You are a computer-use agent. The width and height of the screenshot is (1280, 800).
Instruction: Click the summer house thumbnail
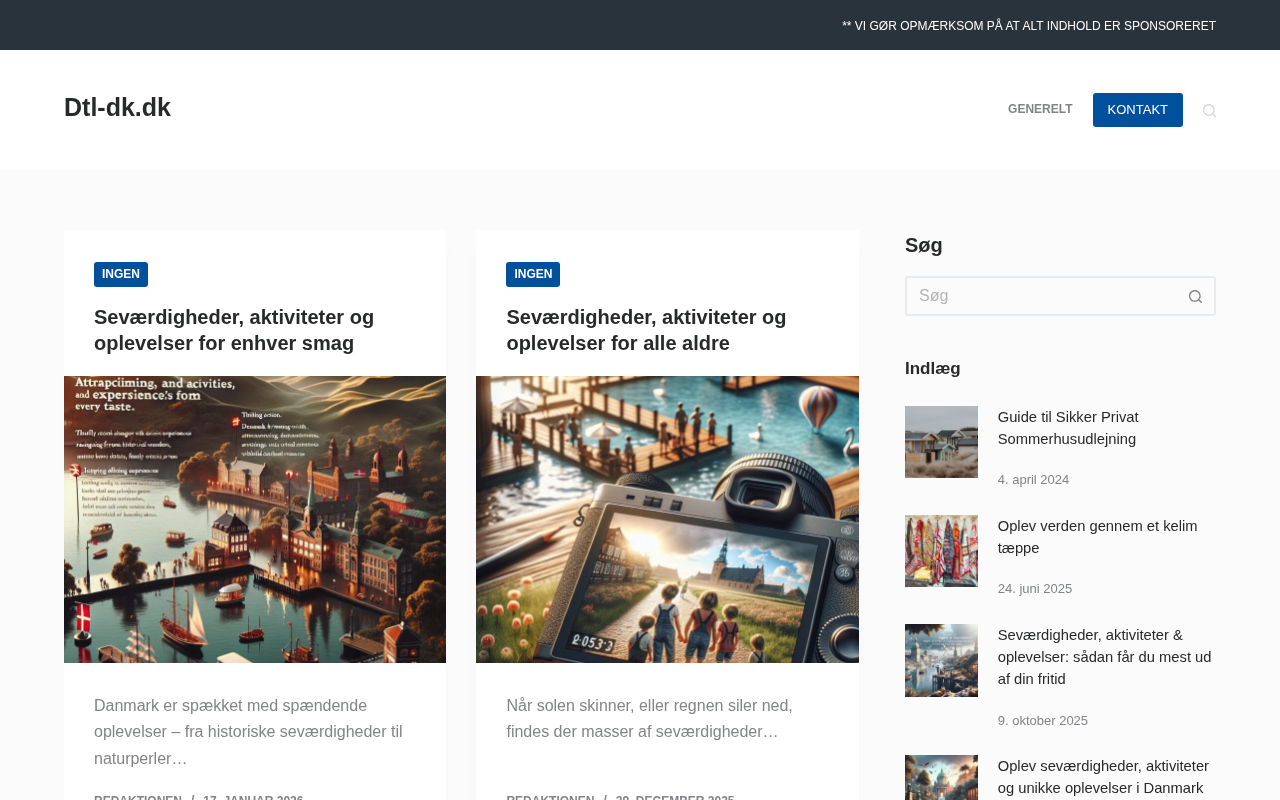[941, 442]
